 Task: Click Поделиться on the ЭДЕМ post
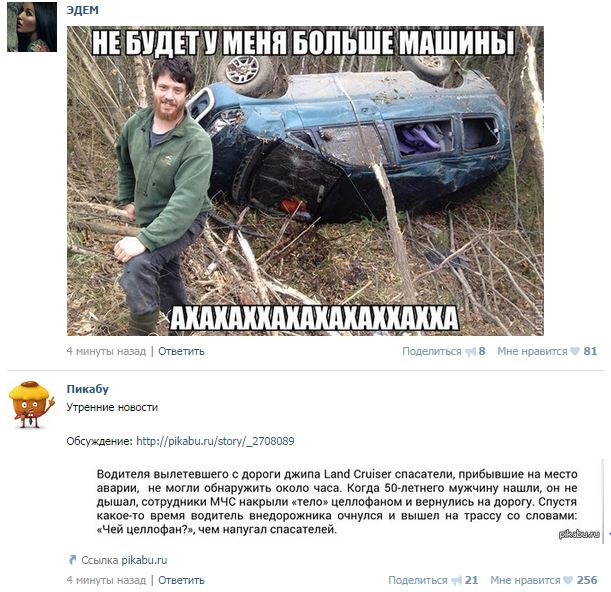(x=431, y=351)
